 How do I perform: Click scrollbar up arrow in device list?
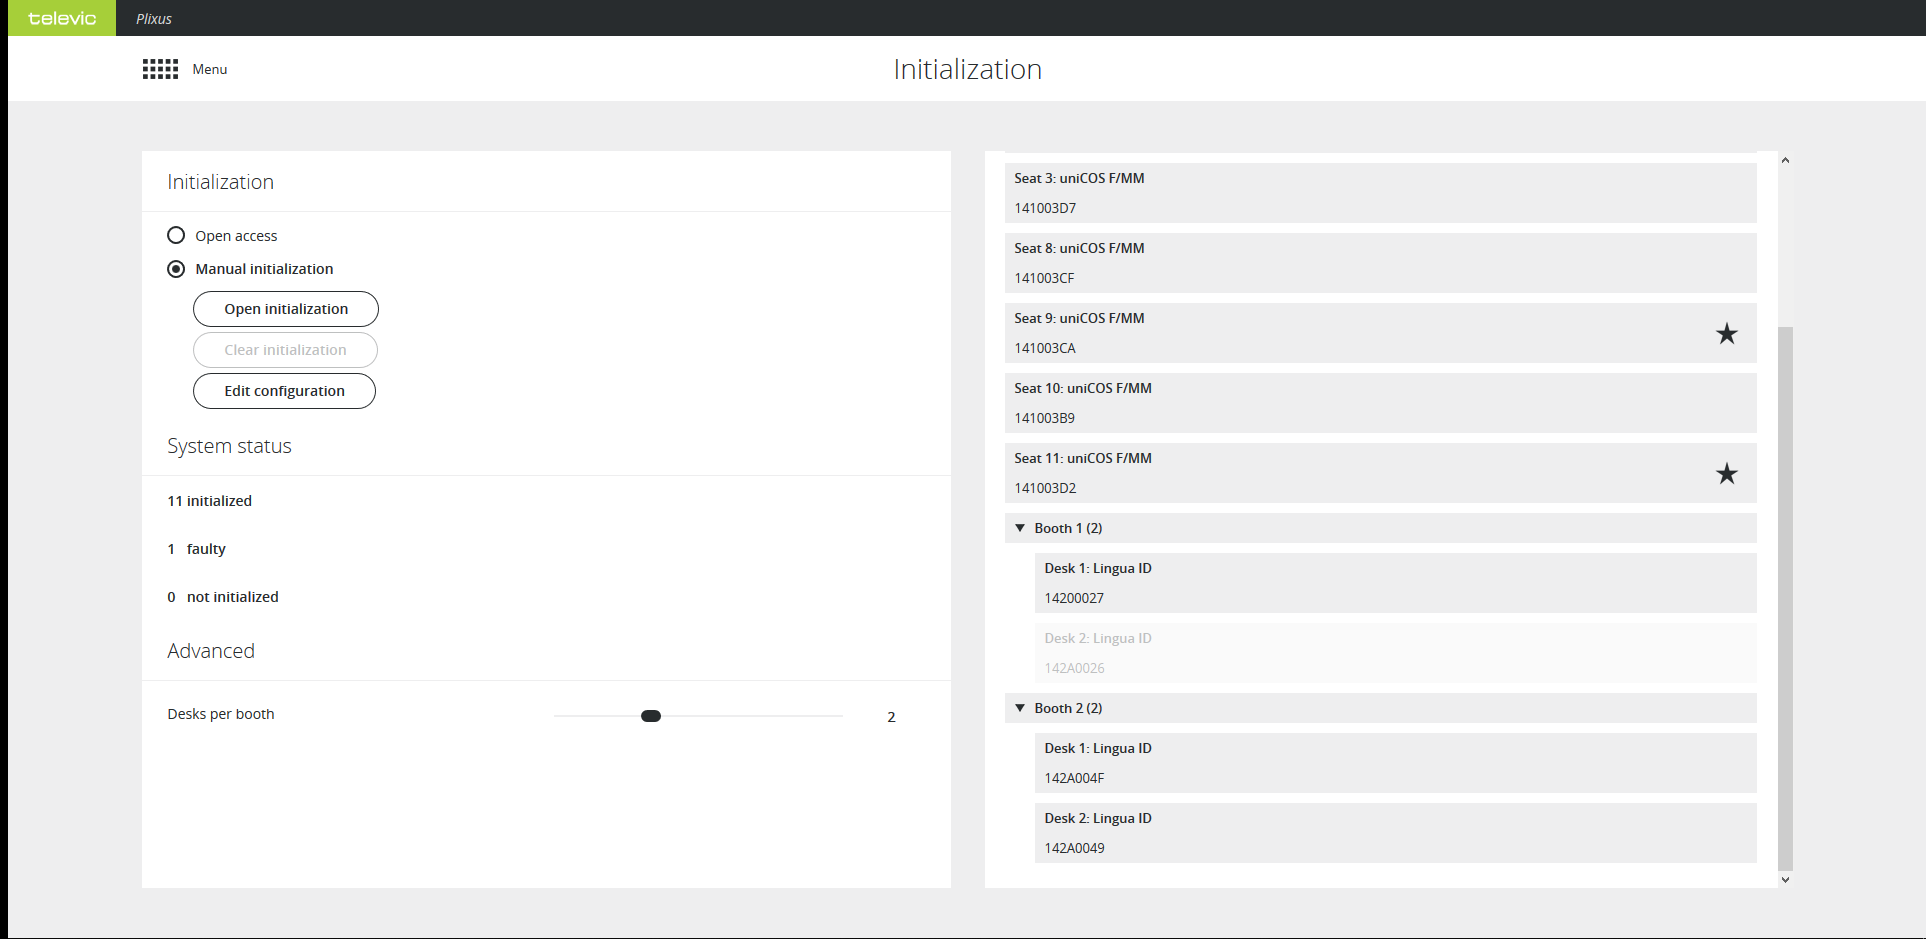(1785, 161)
